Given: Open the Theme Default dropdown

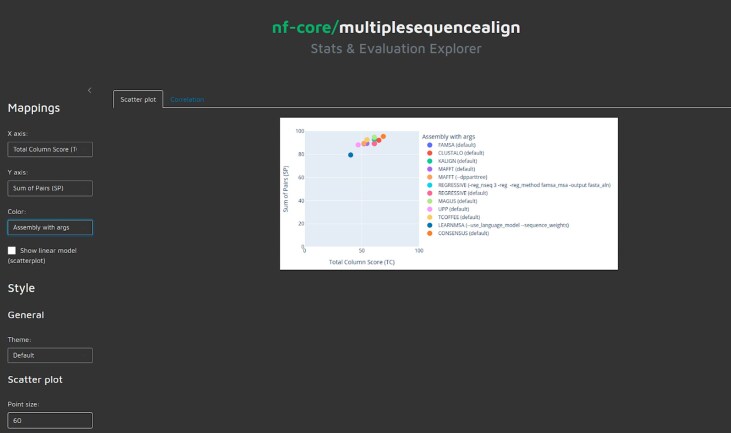Looking at the screenshot, I should 50,355.
